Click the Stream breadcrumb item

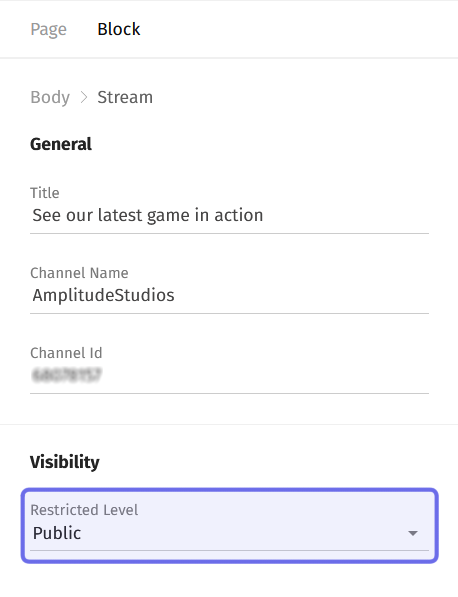click(x=125, y=97)
